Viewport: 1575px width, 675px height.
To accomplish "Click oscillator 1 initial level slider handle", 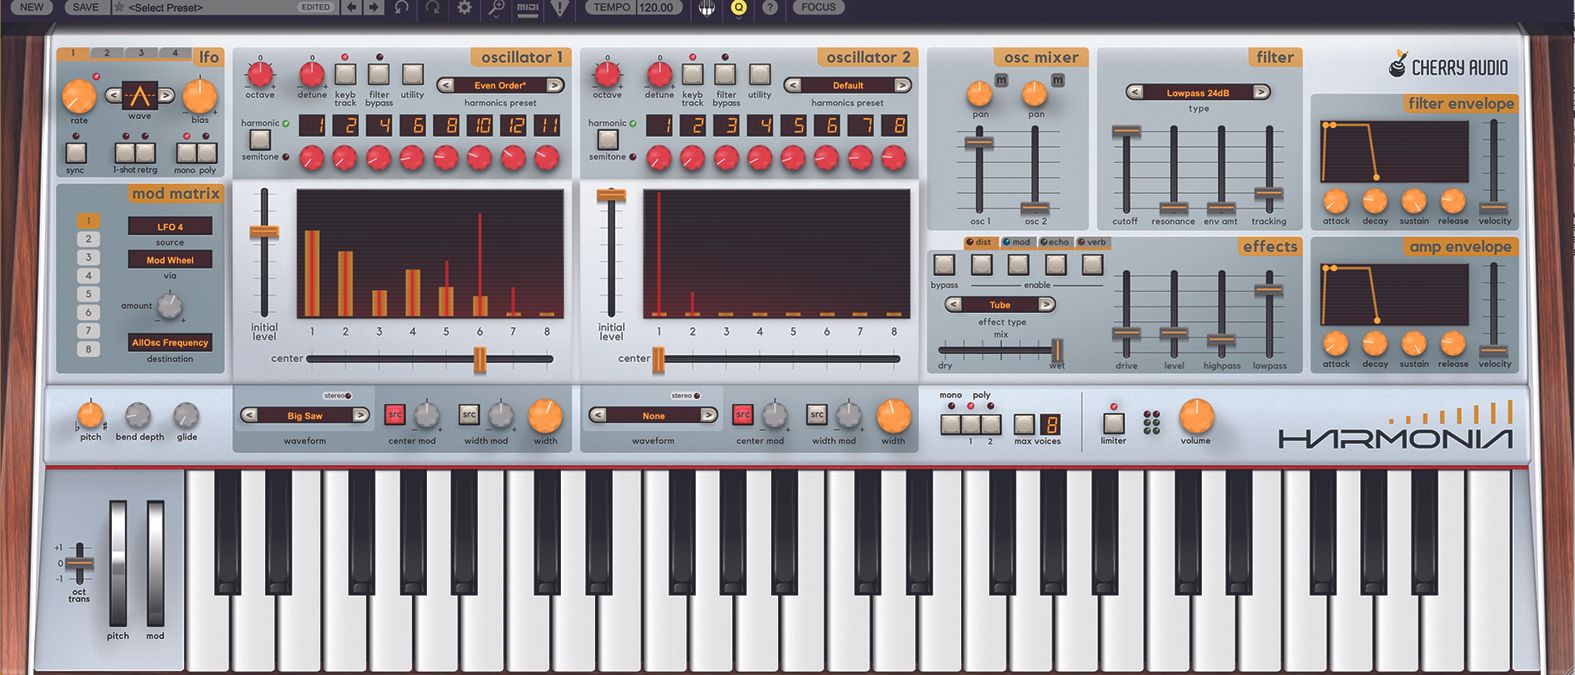I will 264,232.
